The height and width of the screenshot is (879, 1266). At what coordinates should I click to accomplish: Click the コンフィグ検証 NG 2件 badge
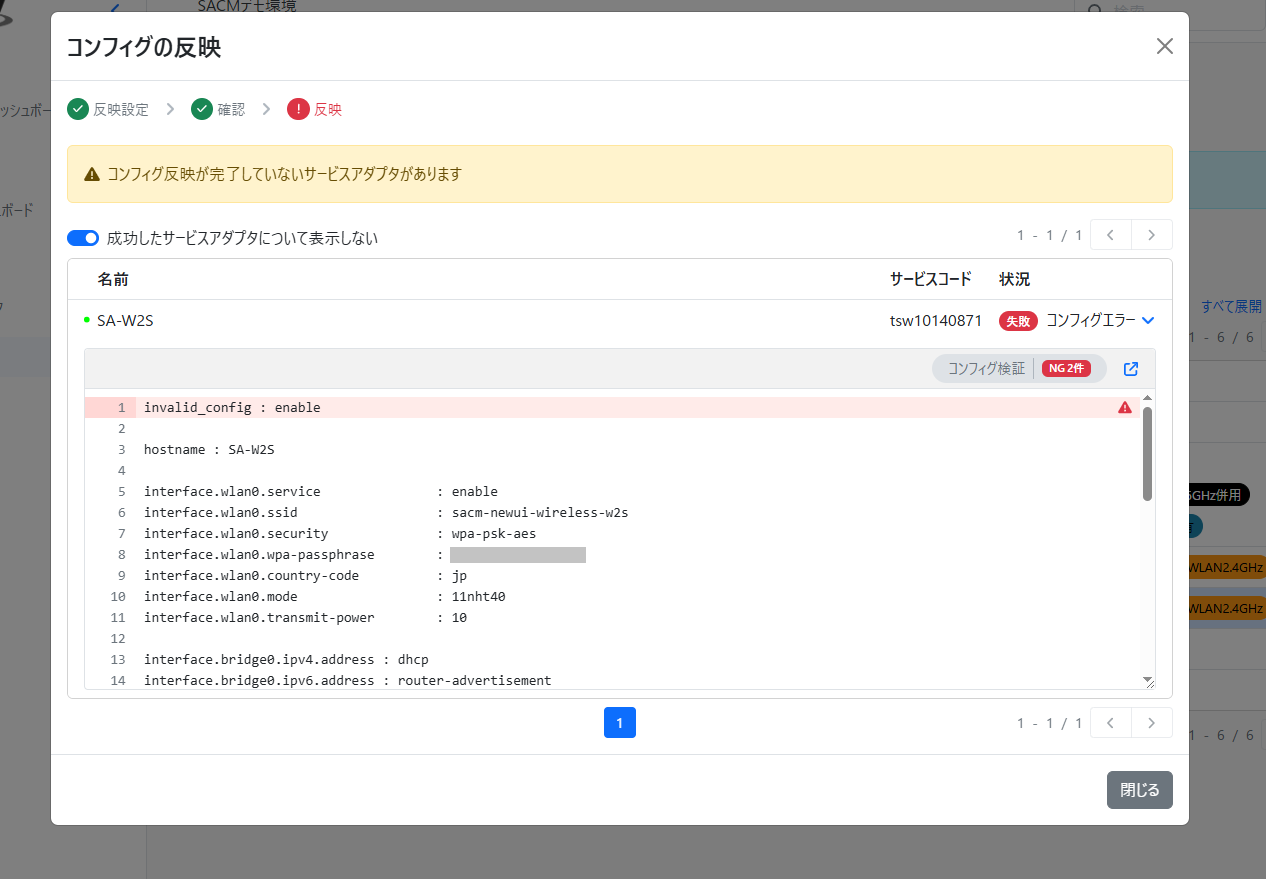(x=1019, y=369)
